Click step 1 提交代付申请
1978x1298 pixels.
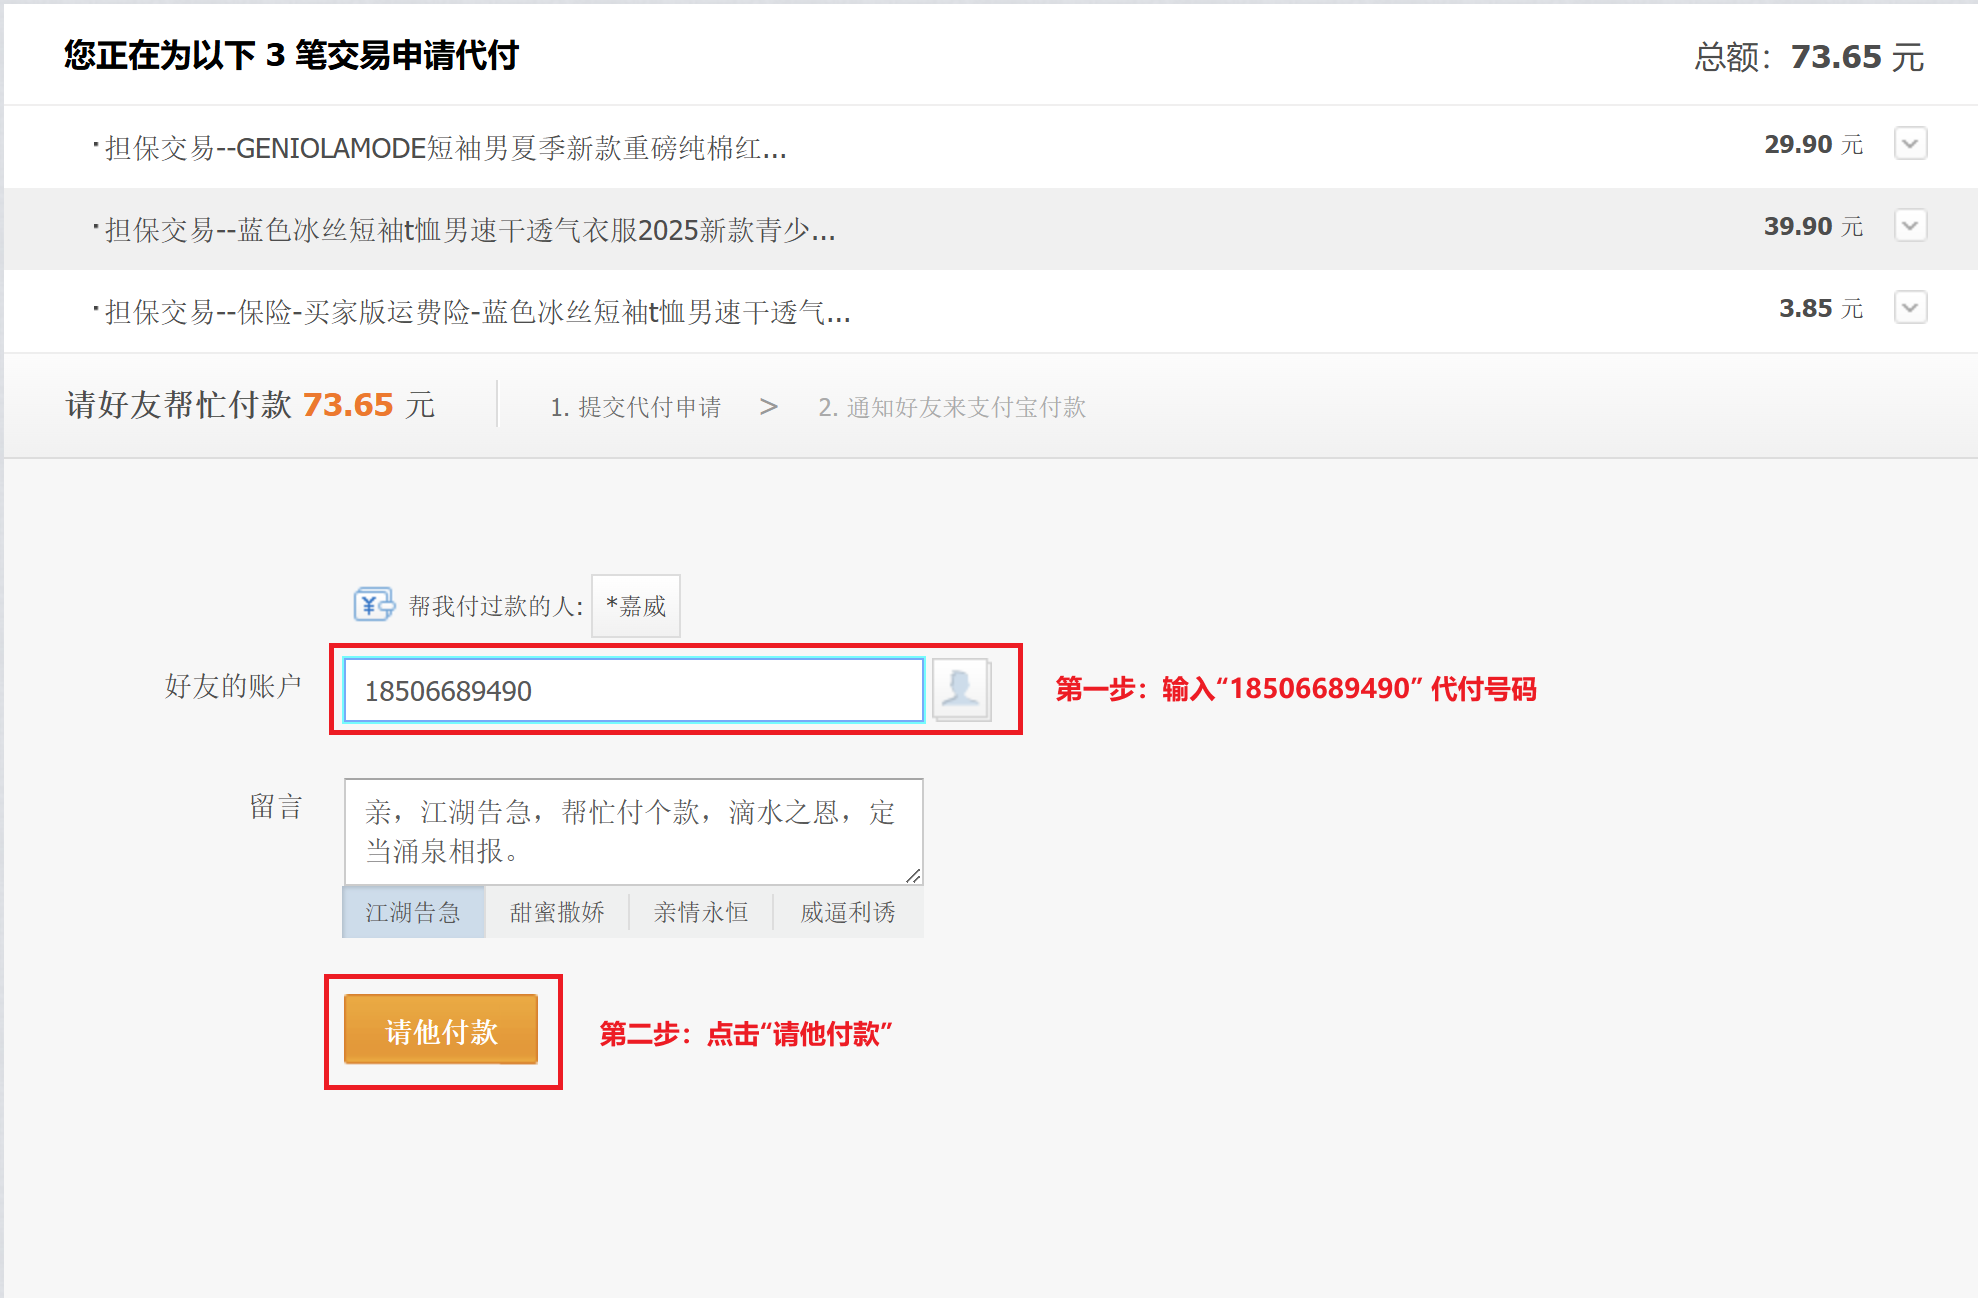635,407
